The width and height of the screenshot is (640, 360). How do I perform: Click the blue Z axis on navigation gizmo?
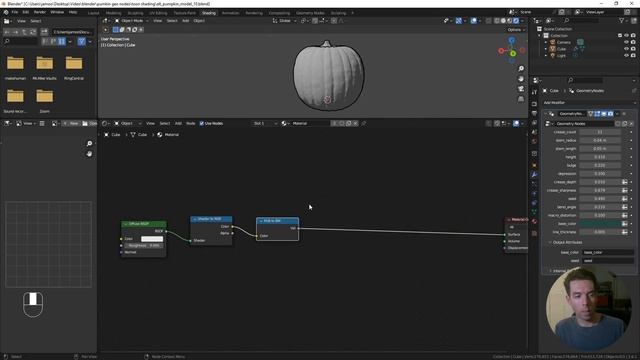[511, 40]
